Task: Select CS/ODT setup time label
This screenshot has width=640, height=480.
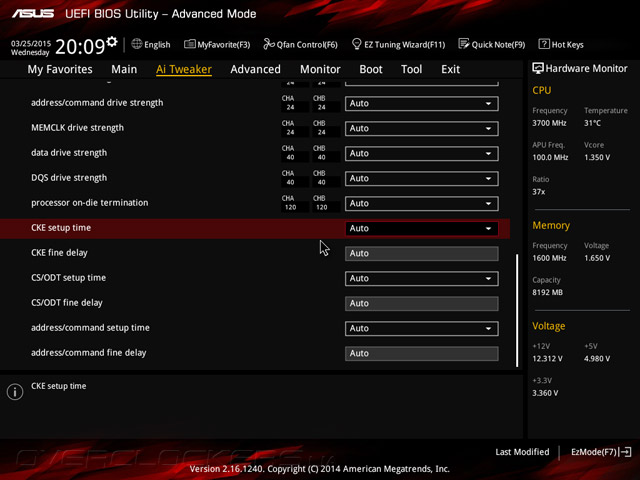Action: pos(68,278)
